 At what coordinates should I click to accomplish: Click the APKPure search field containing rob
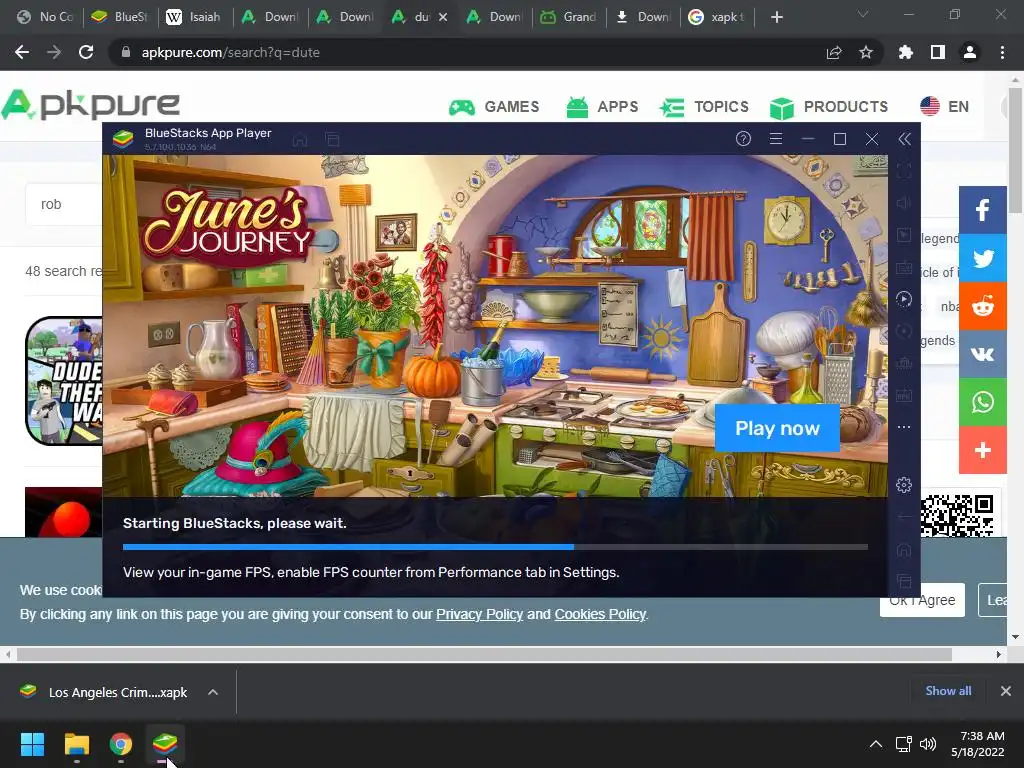64,204
